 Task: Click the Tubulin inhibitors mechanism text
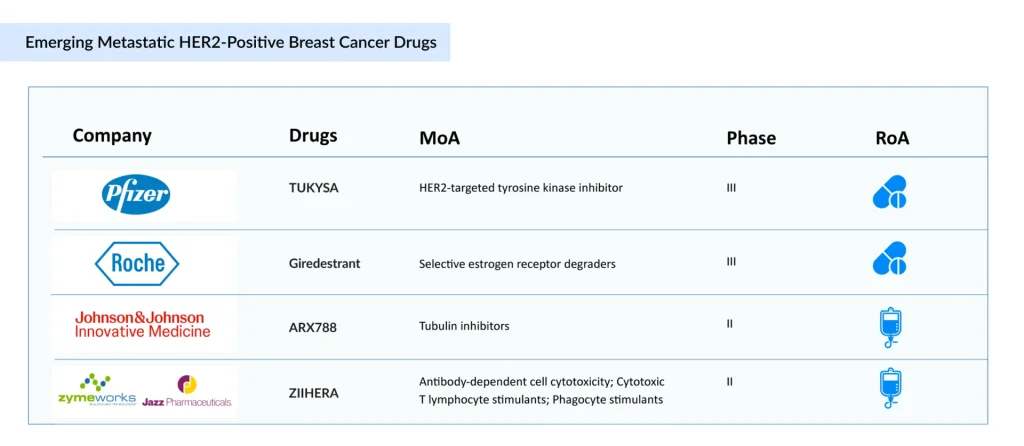tap(465, 325)
